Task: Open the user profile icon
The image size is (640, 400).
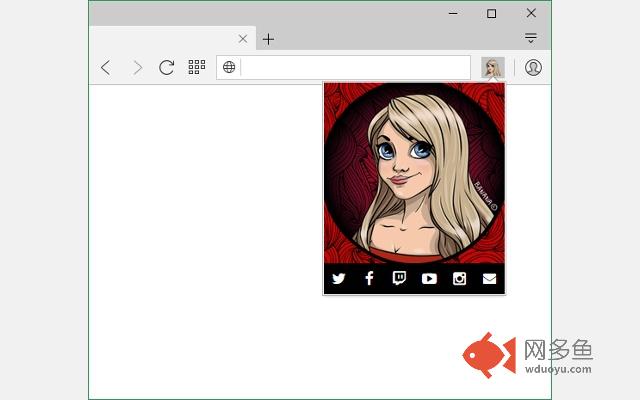Action: (533, 67)
